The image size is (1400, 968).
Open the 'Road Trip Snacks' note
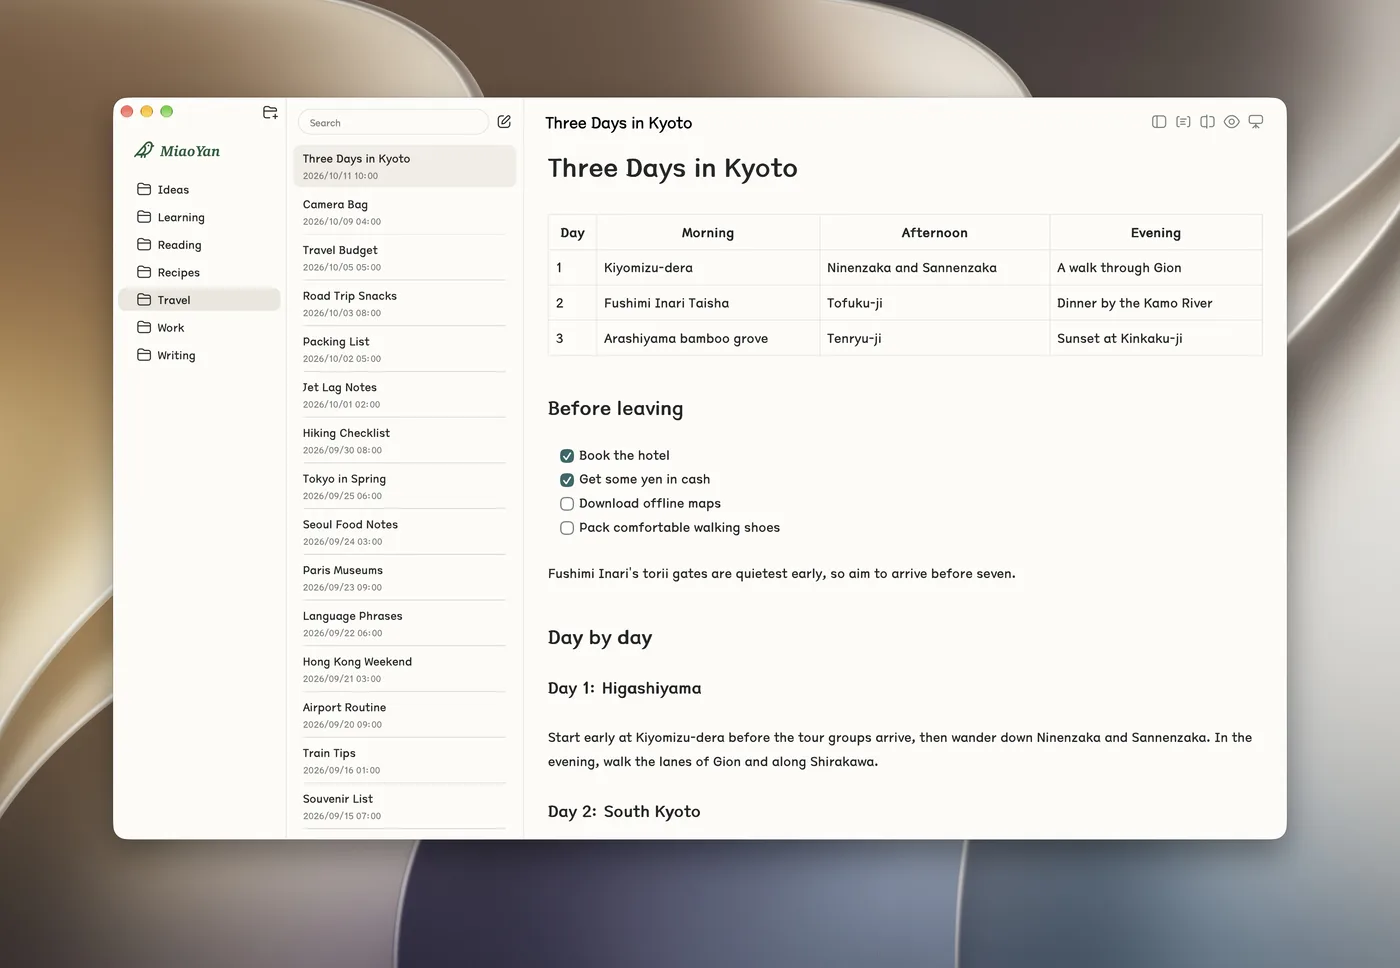(x=404, y=304)
